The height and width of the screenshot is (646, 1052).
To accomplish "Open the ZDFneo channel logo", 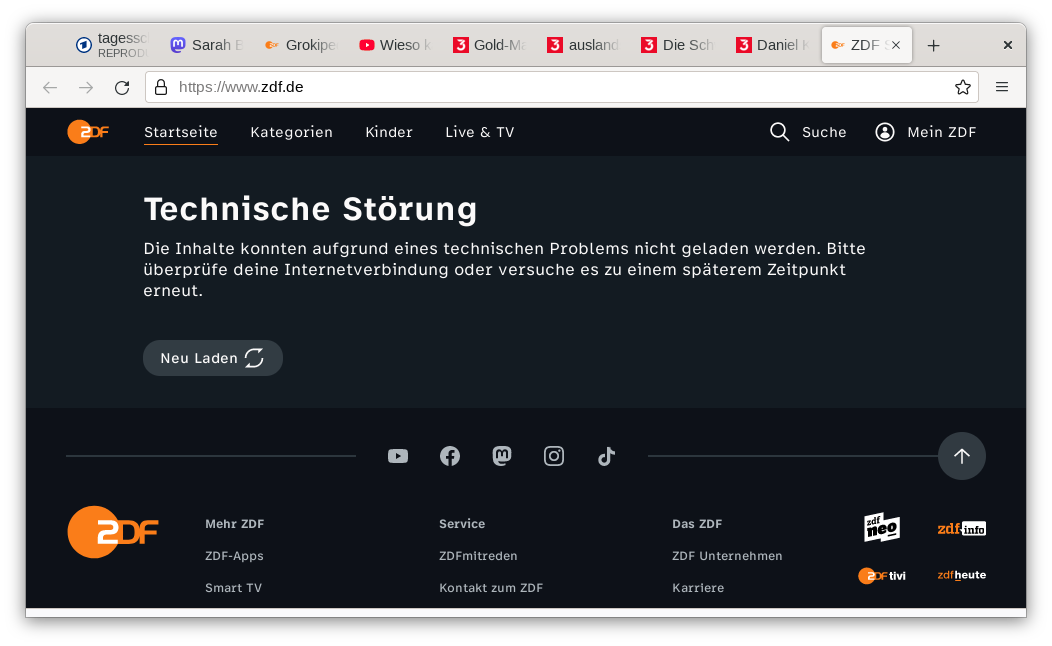I will pyautogui.click(x=882, y=527).
